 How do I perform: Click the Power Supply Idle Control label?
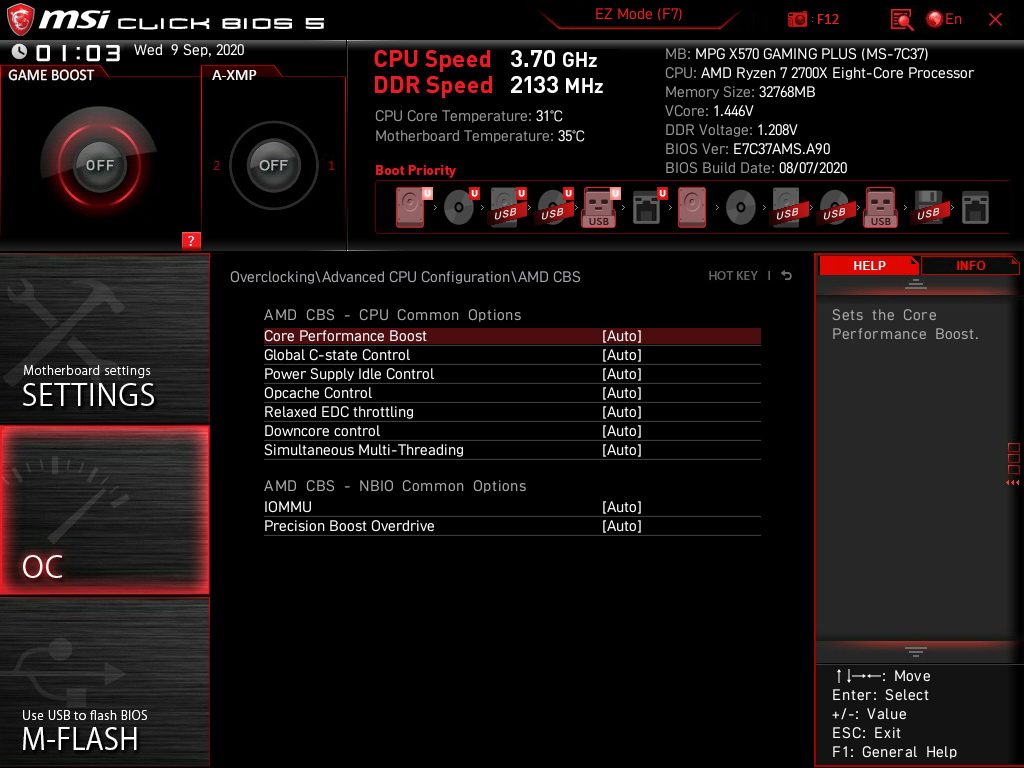(349, 374)
